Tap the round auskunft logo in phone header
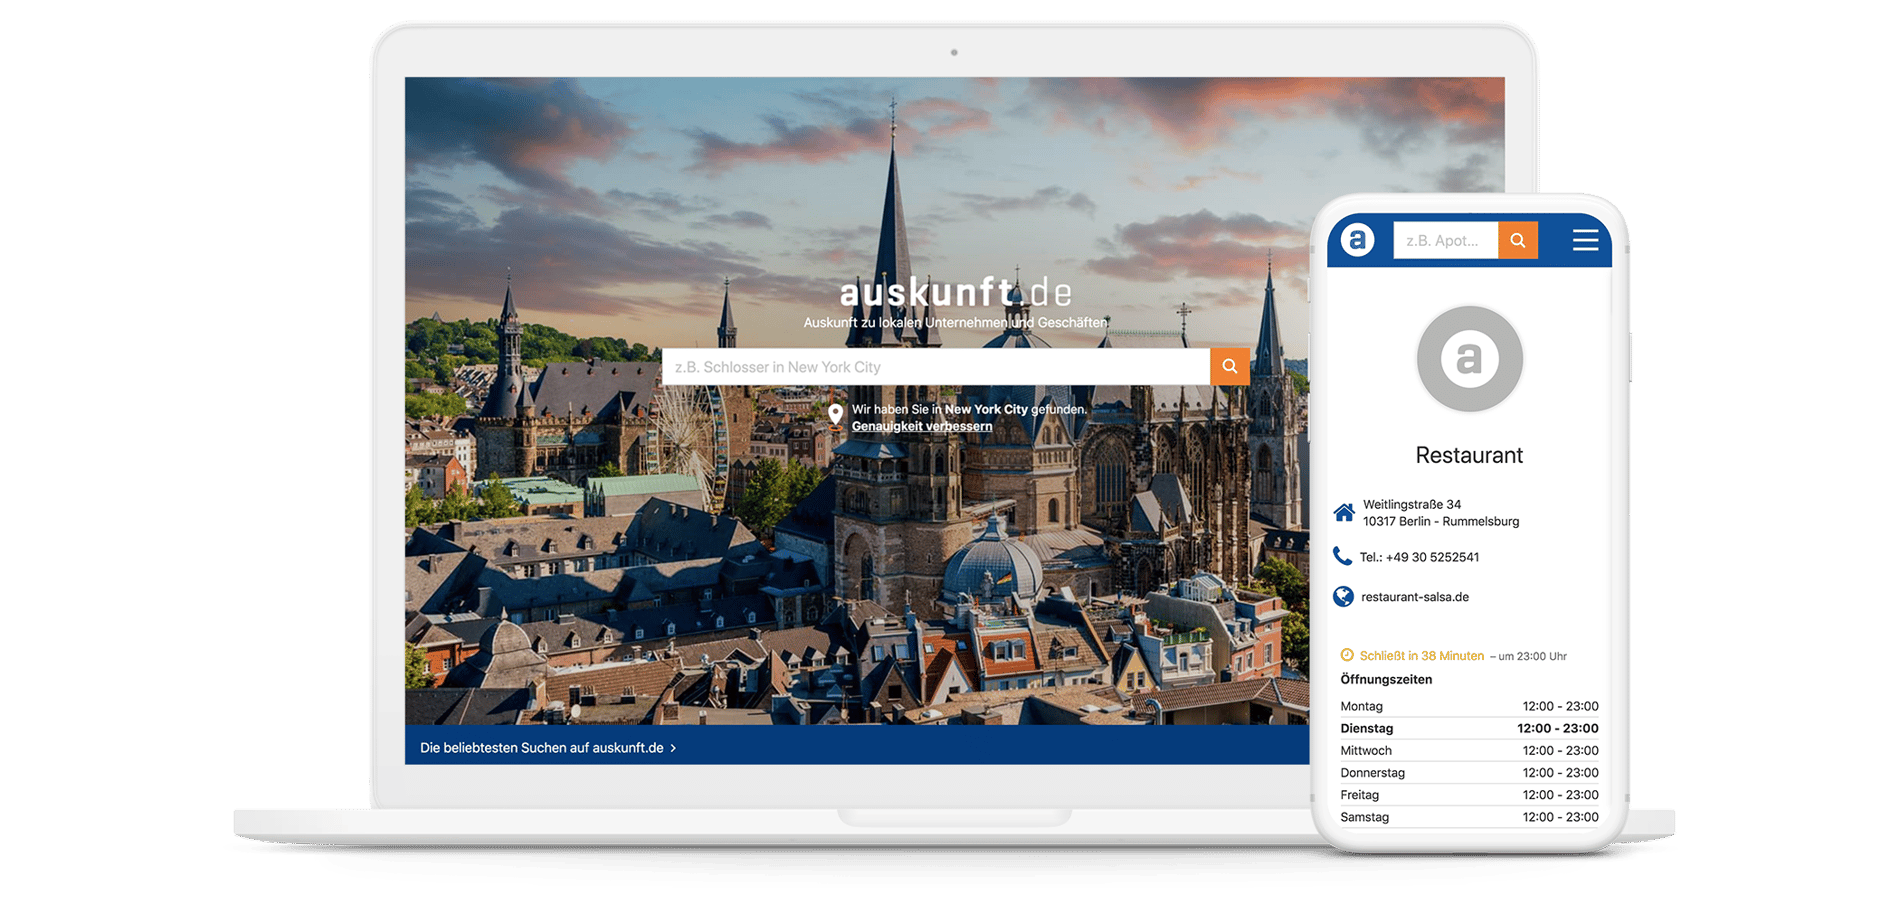 pyautogui.click(x=1357, y=240)
